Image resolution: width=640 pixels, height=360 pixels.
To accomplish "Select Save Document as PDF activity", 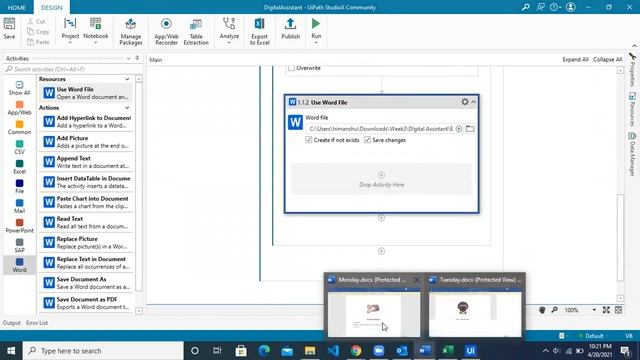I will coord(86,303).
